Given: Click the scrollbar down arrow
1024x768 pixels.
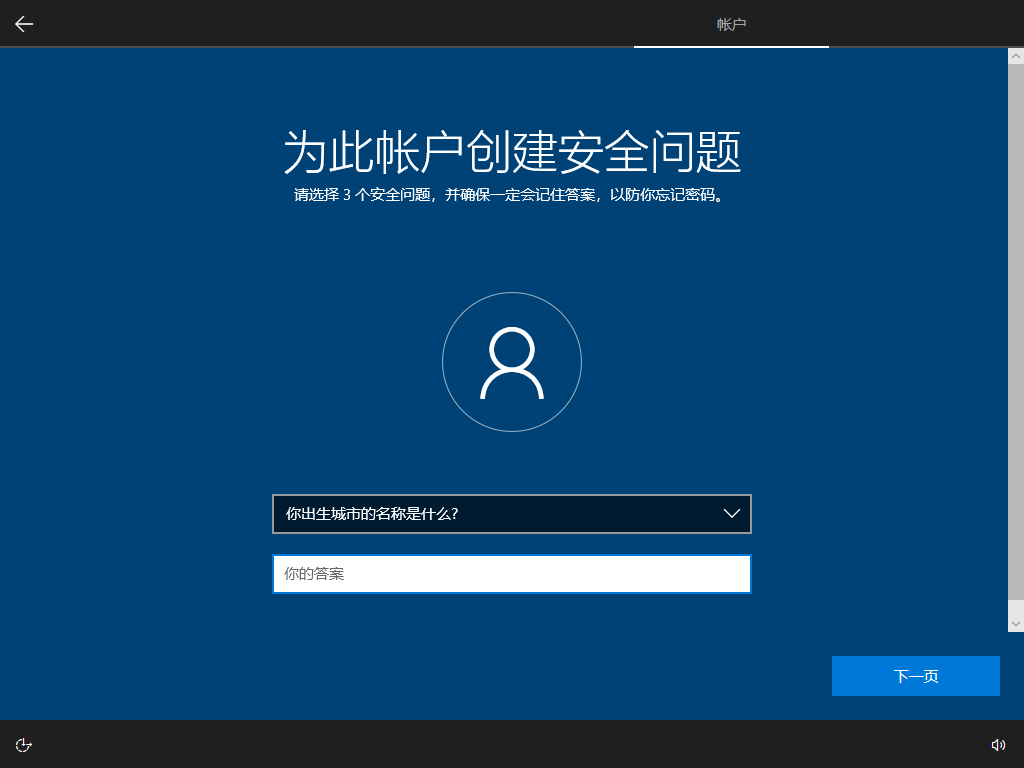Looking at the screenshot, I should (1016, 624).
